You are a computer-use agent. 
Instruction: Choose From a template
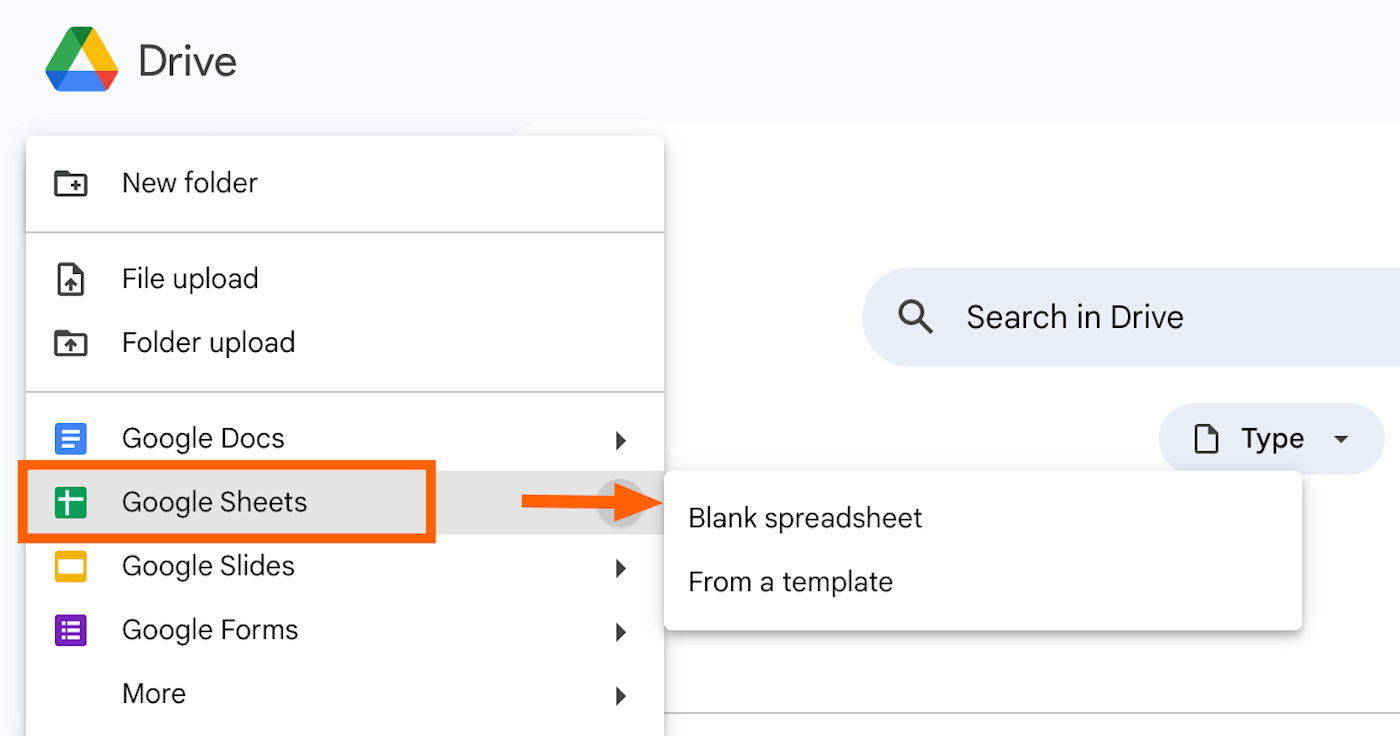pyautogui.click(x=790, y=582)
